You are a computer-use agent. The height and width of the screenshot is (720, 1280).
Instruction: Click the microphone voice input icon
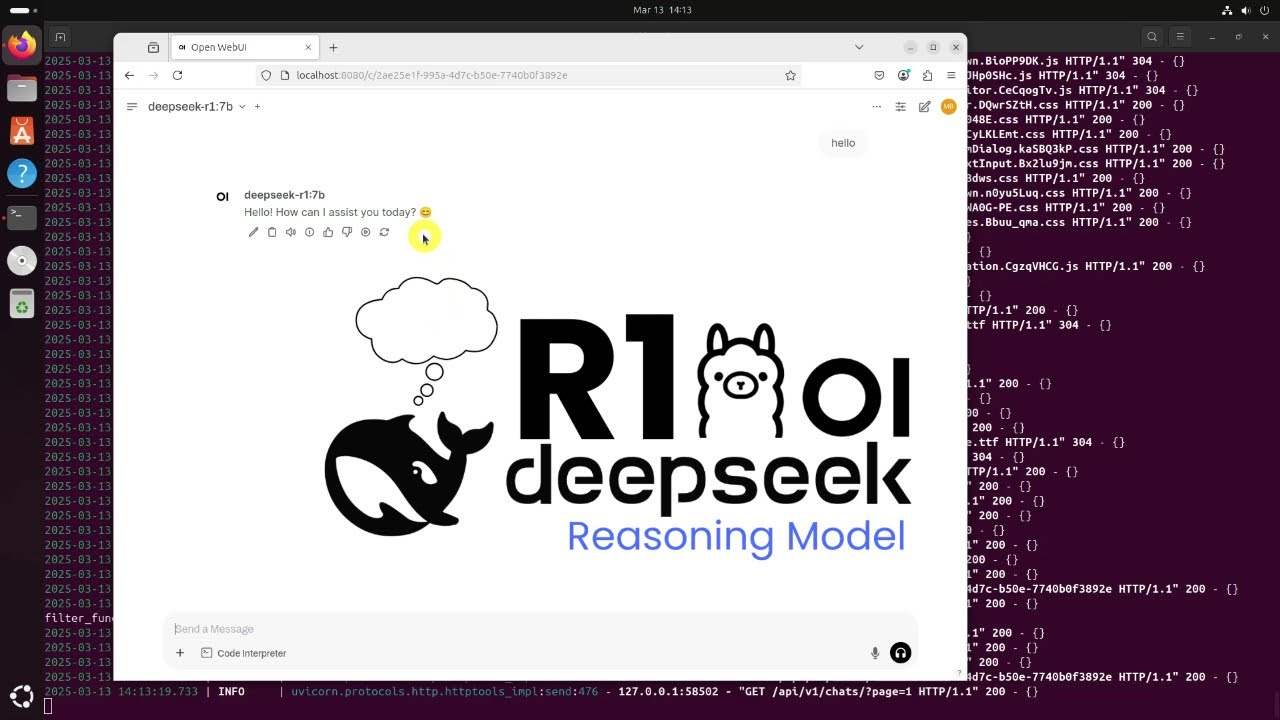[x=875, y=653]
